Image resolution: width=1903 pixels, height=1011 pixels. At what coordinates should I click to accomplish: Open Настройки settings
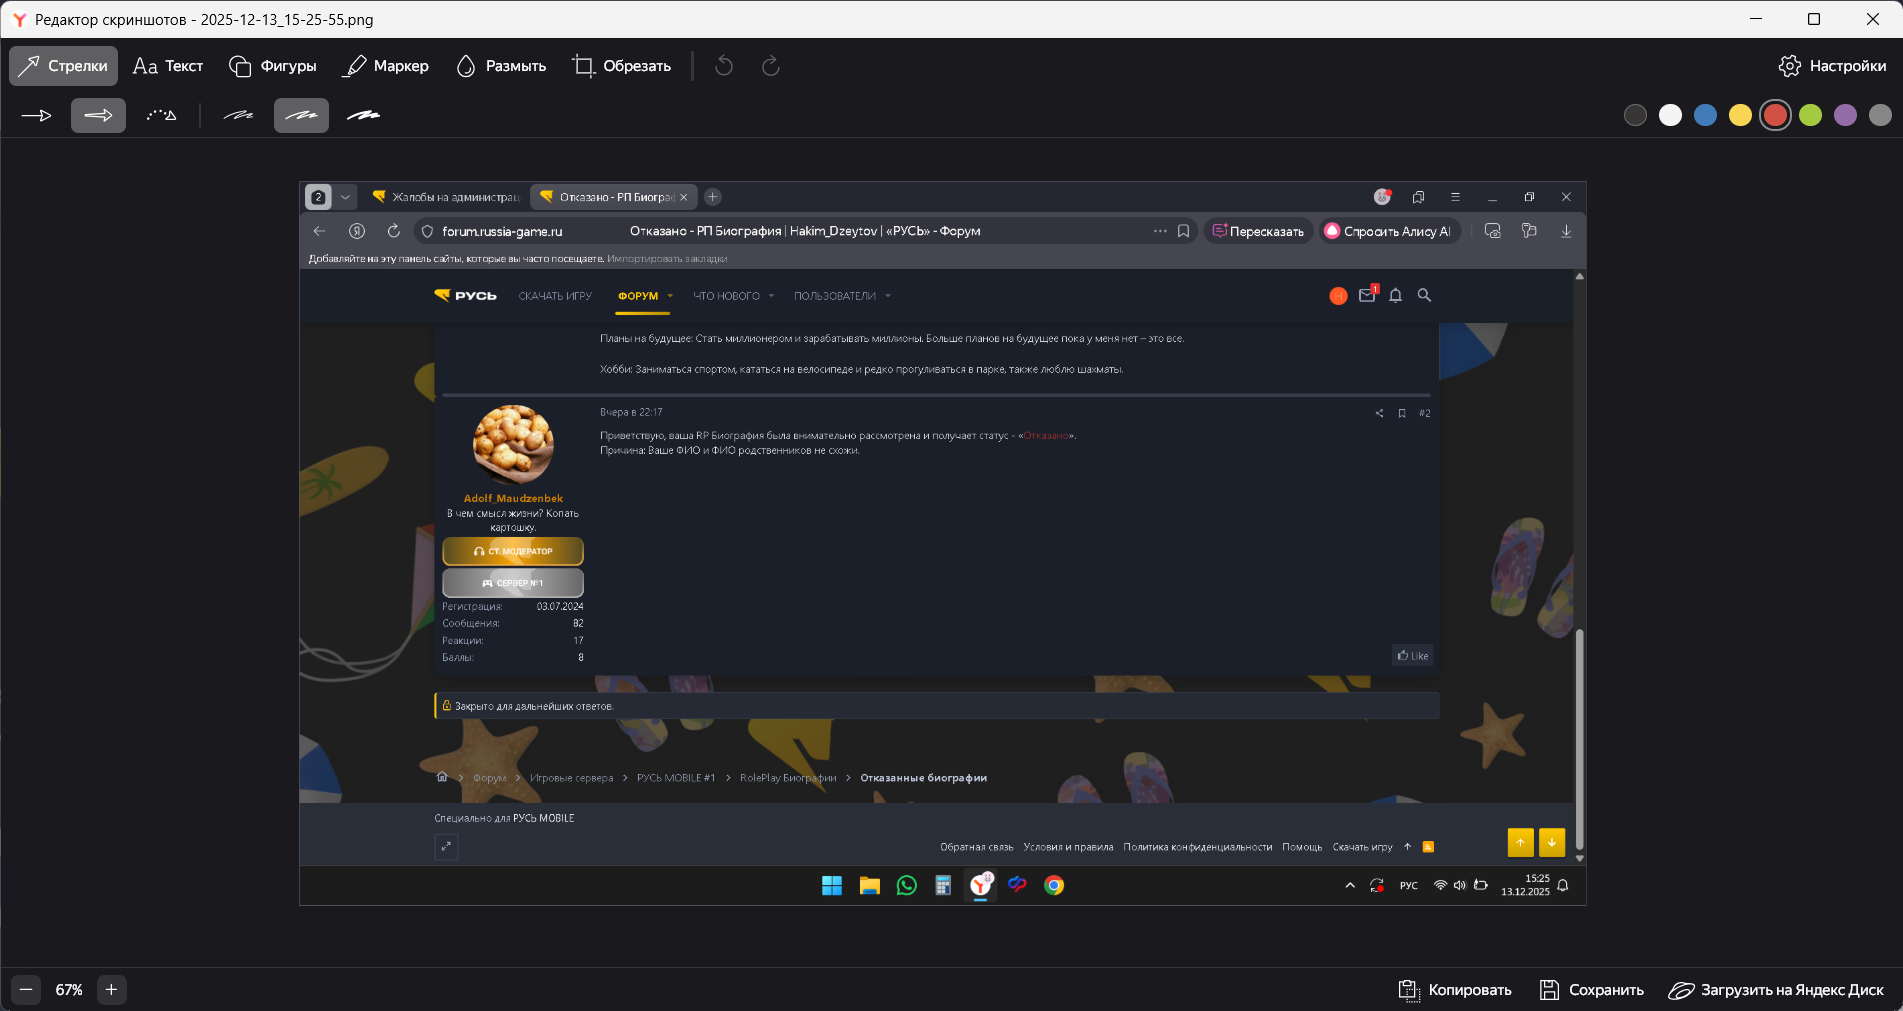(1832, 66)
